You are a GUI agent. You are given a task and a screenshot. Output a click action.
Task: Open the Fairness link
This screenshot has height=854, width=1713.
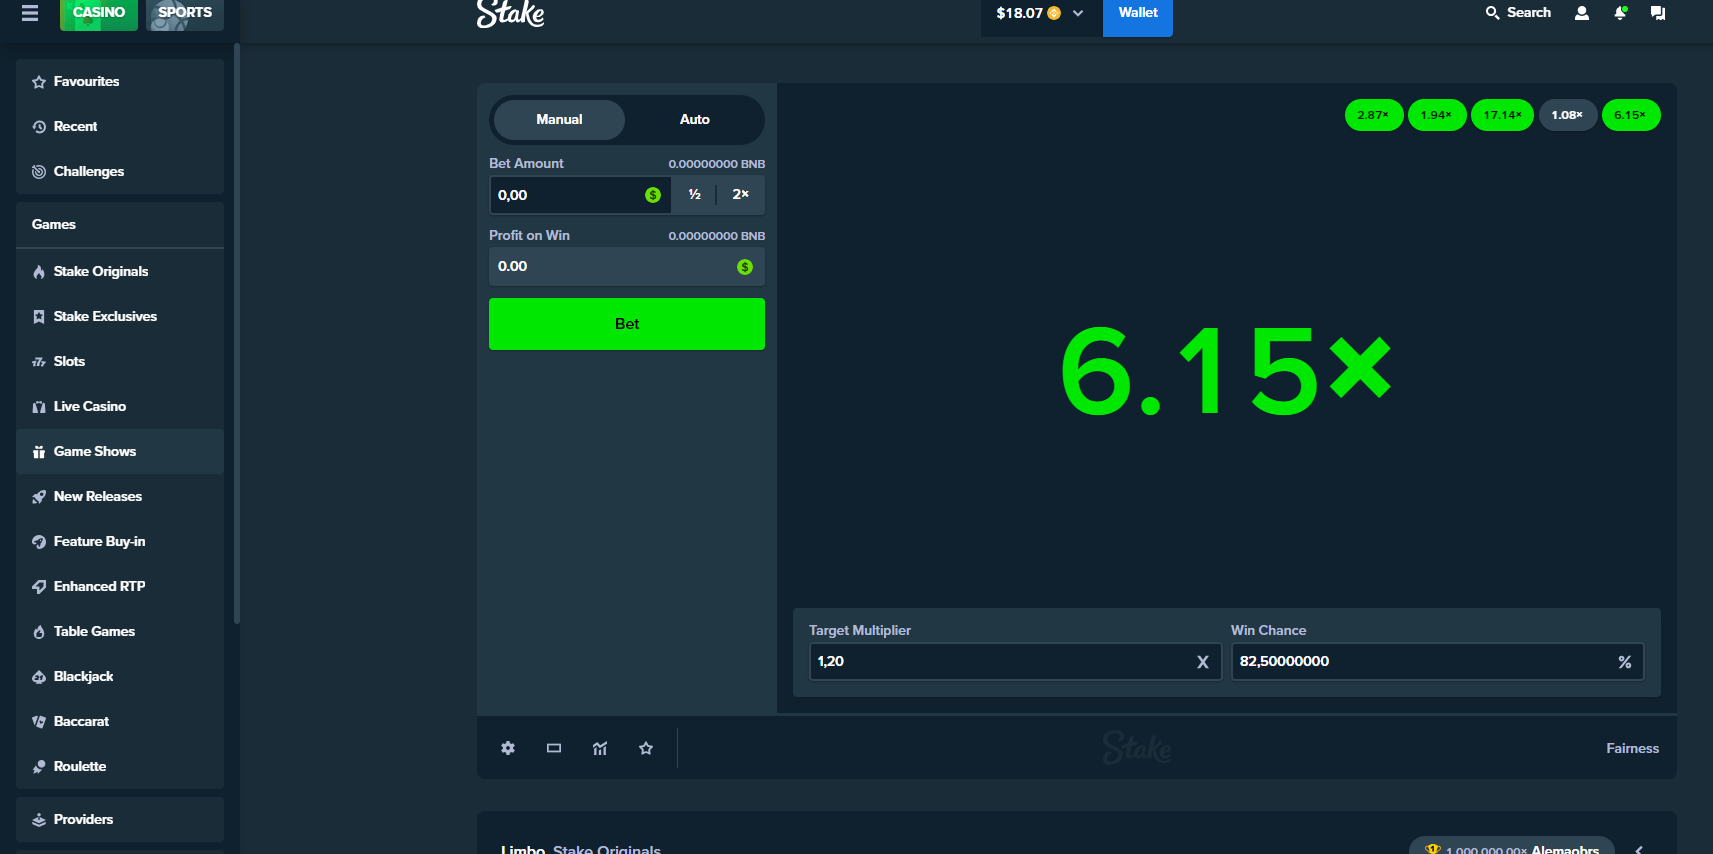[x=1632, y=749]
